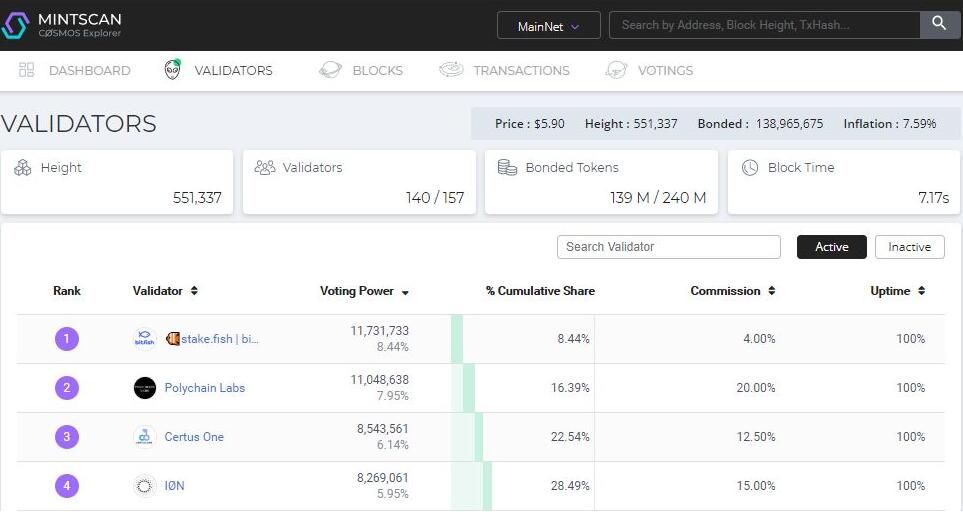This screenshot has height=532, width=963.
Task: Open the Votings tab
Action: point(665,71)
